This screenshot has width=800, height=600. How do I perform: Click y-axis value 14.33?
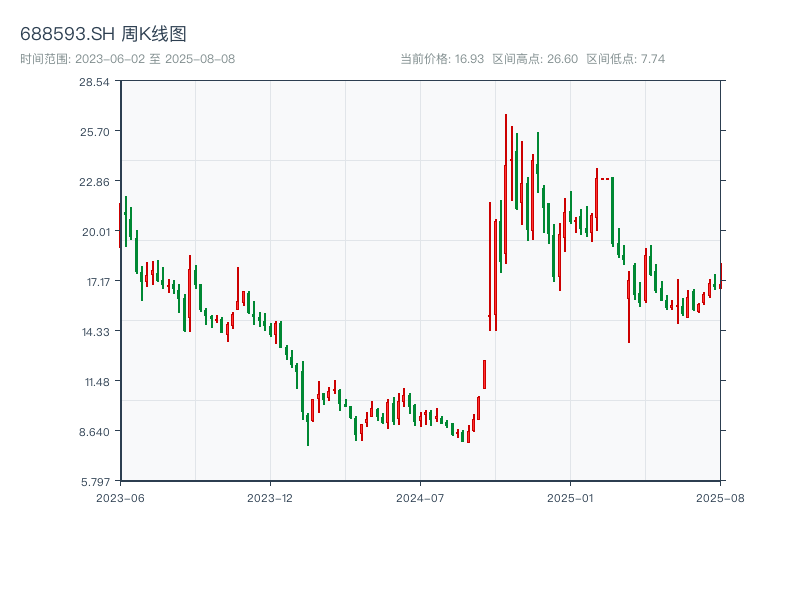click(96, 332)
